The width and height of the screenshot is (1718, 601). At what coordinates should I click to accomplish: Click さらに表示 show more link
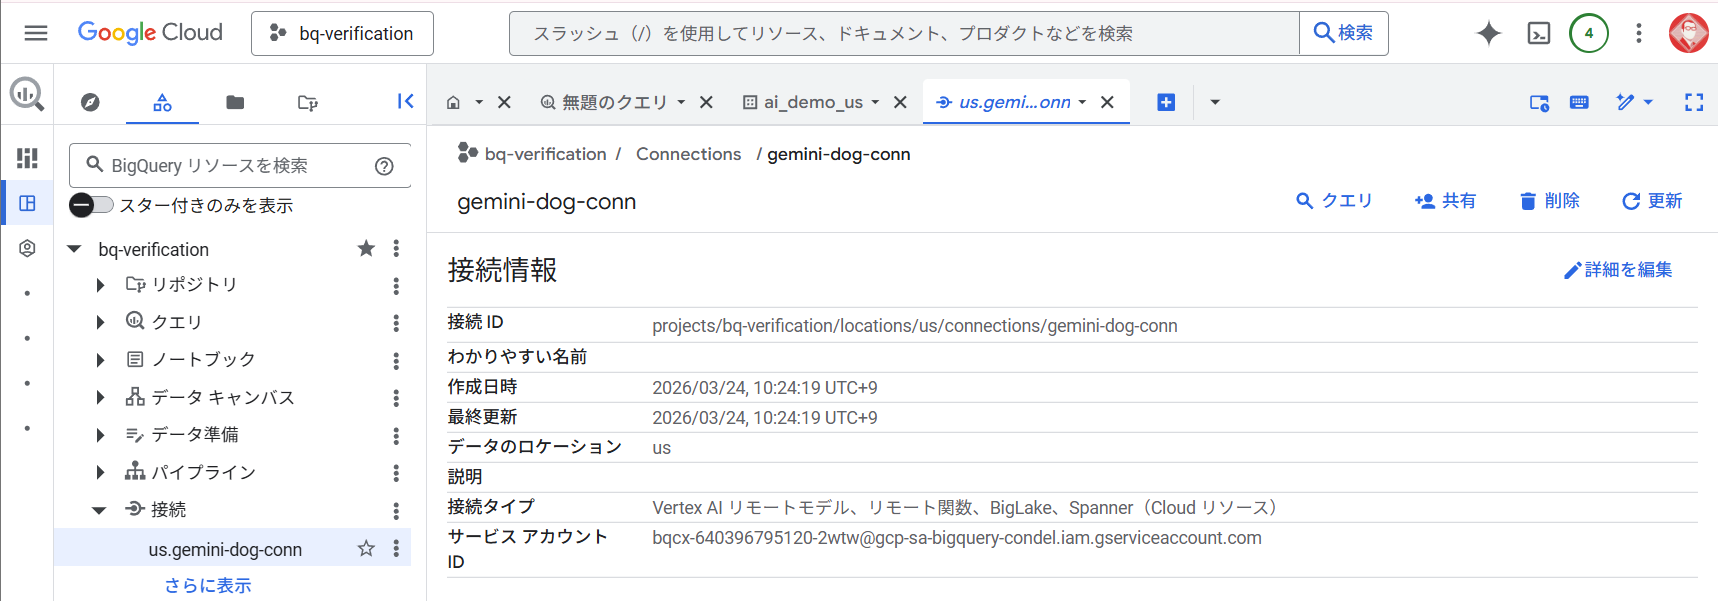tap(208, 585)
